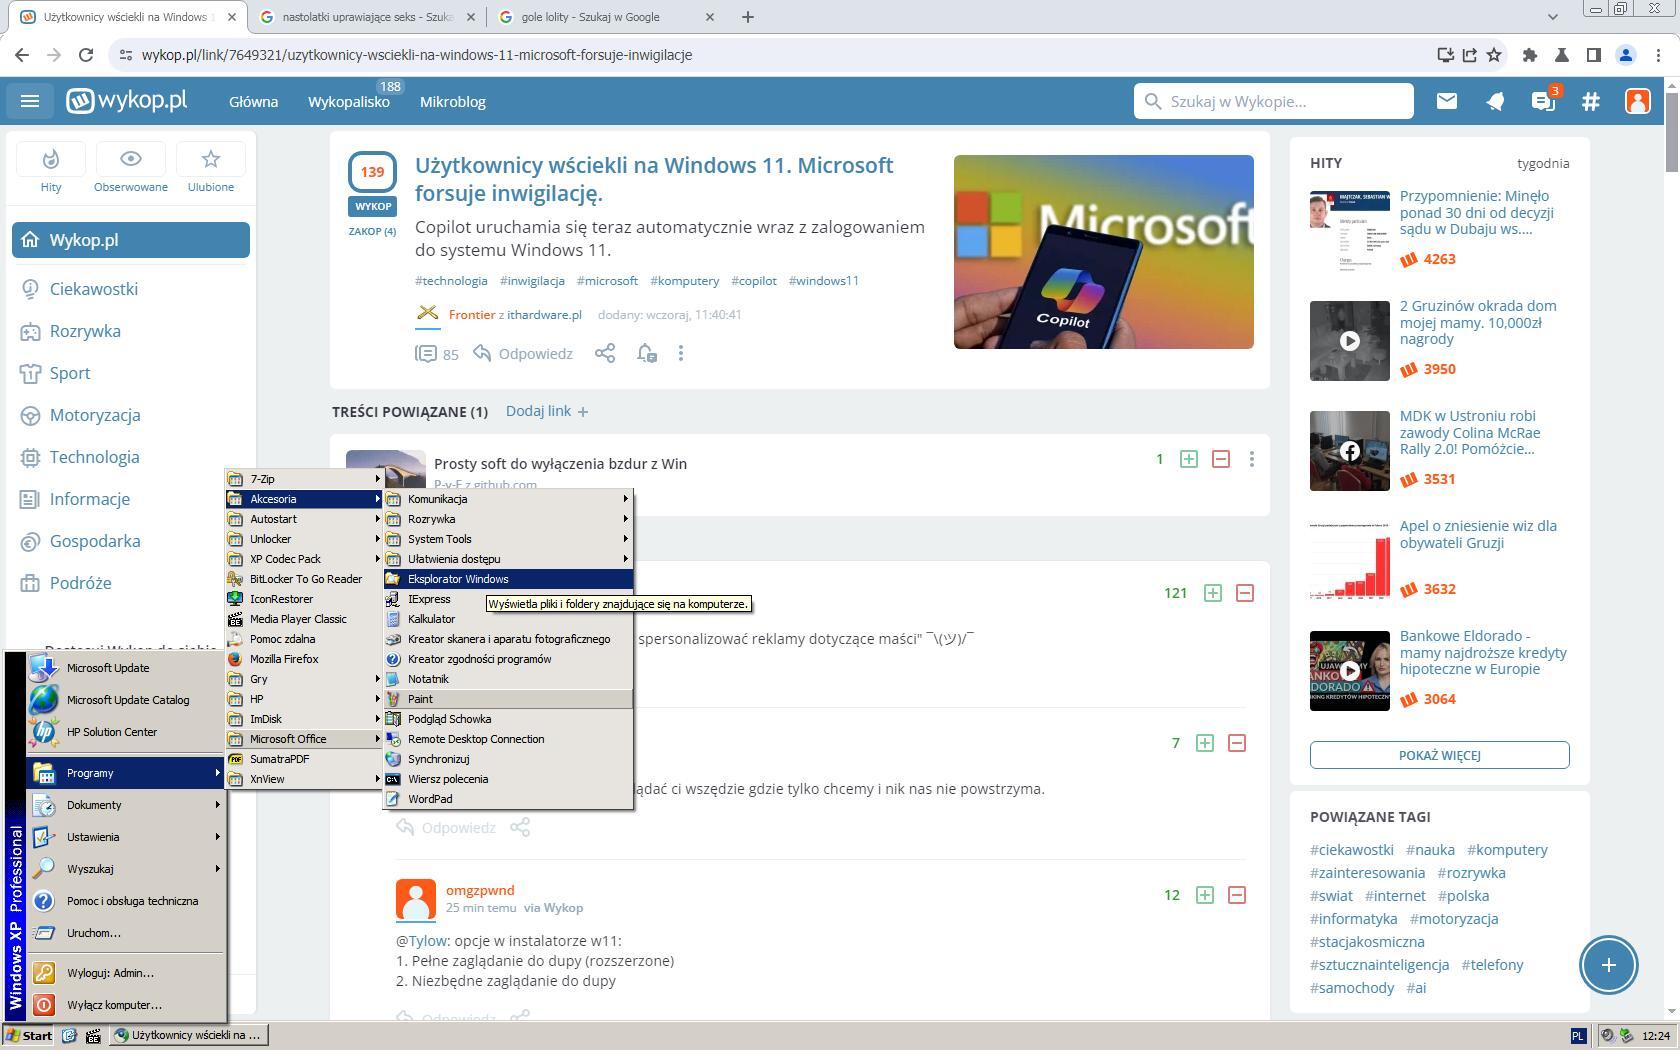Open the wykop hamburger menu
1680x1050 pixels.
[x=30, y=101]
